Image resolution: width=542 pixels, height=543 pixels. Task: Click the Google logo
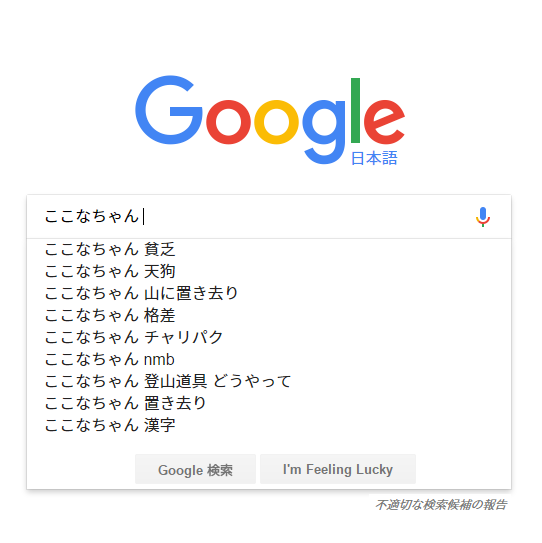(x=270, y=119)
